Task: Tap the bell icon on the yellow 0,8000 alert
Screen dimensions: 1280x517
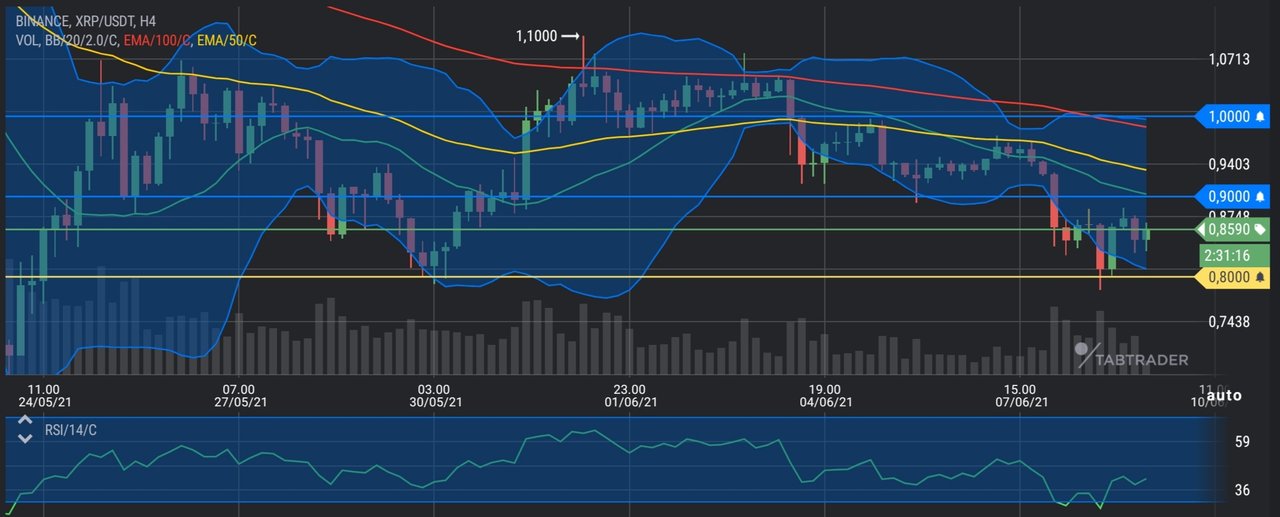Action: [x=1260, y=277]
